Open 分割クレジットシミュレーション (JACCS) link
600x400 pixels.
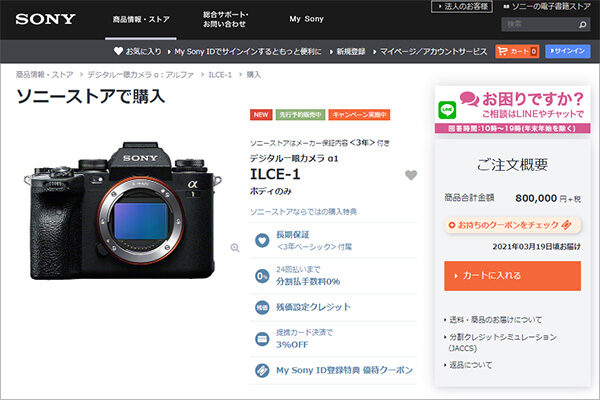[x=502, y=342]
